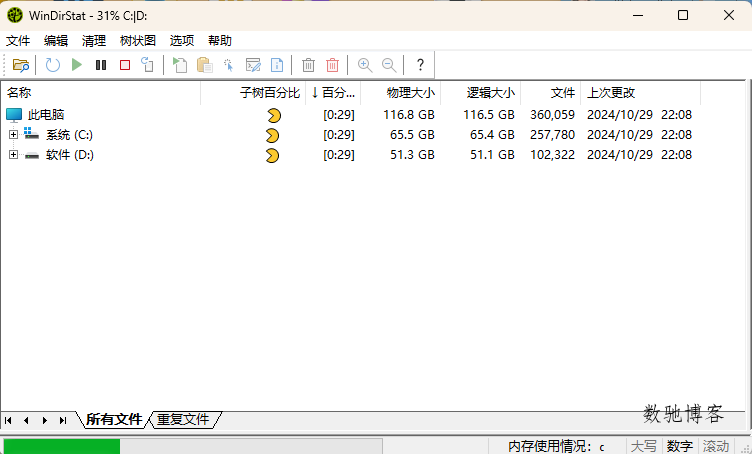Screen dimensions: 752x454
Task: Click the 102,322 file count cell
Action: pyautogui.click(x=552, y=155)
